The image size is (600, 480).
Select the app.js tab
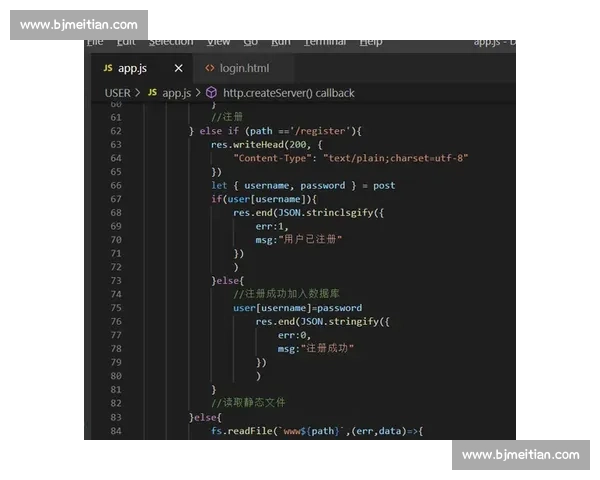(x=132, y=68)
